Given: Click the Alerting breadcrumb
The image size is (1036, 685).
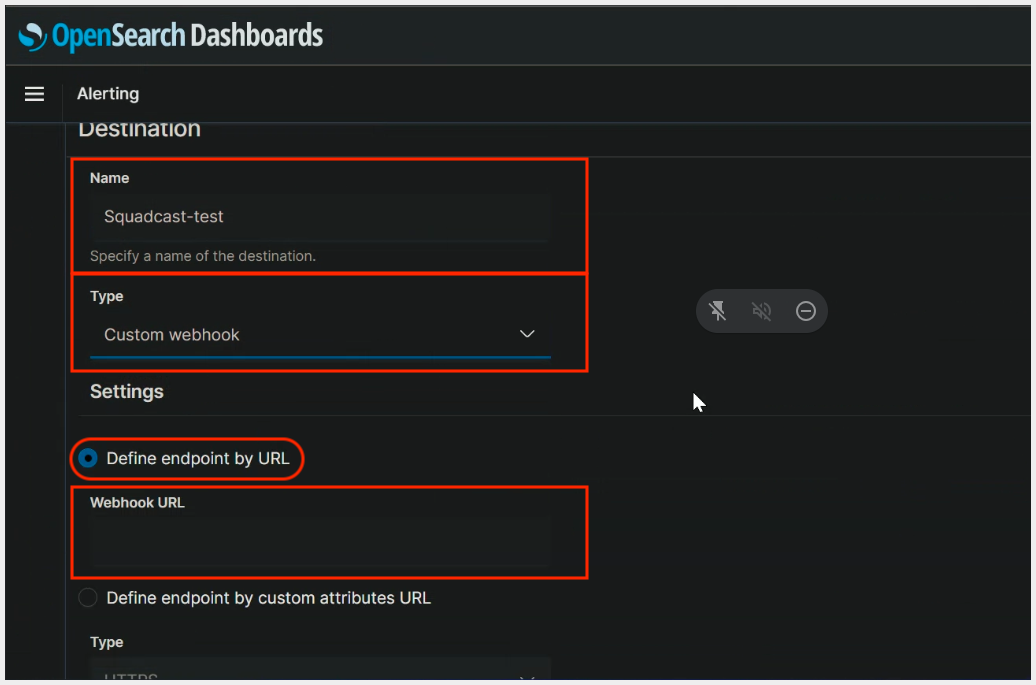Looking at the screenshot, I should tap(107, 93).
